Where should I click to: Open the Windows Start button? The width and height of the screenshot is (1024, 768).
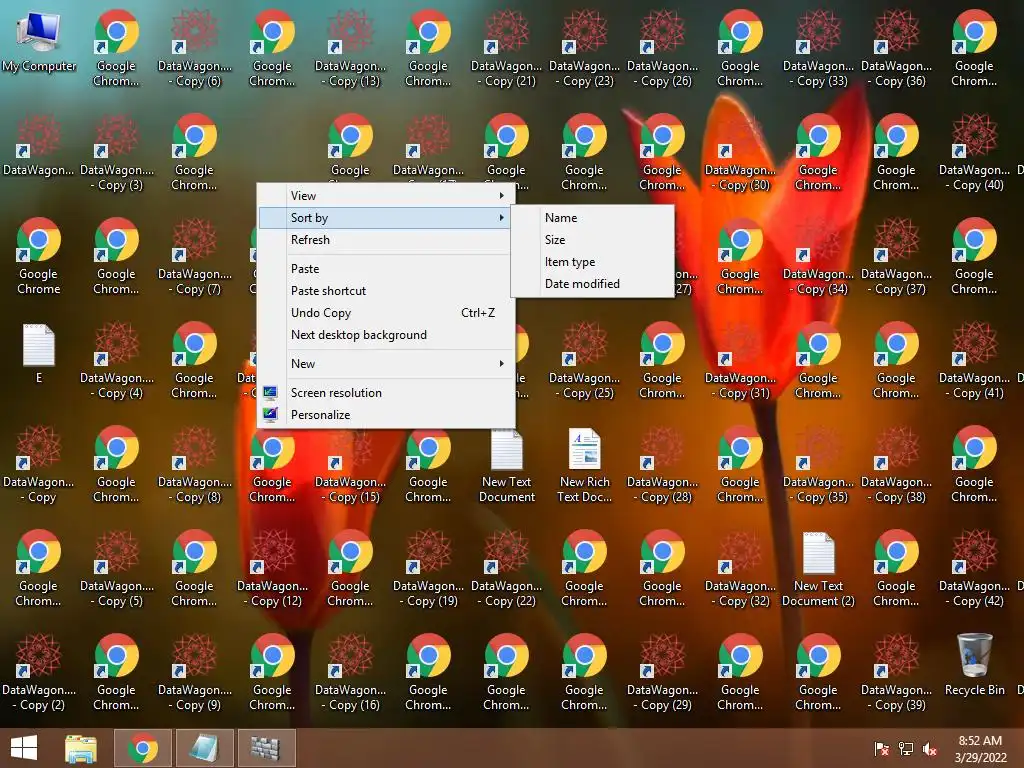pyautogui.click(x=24, y=748)
